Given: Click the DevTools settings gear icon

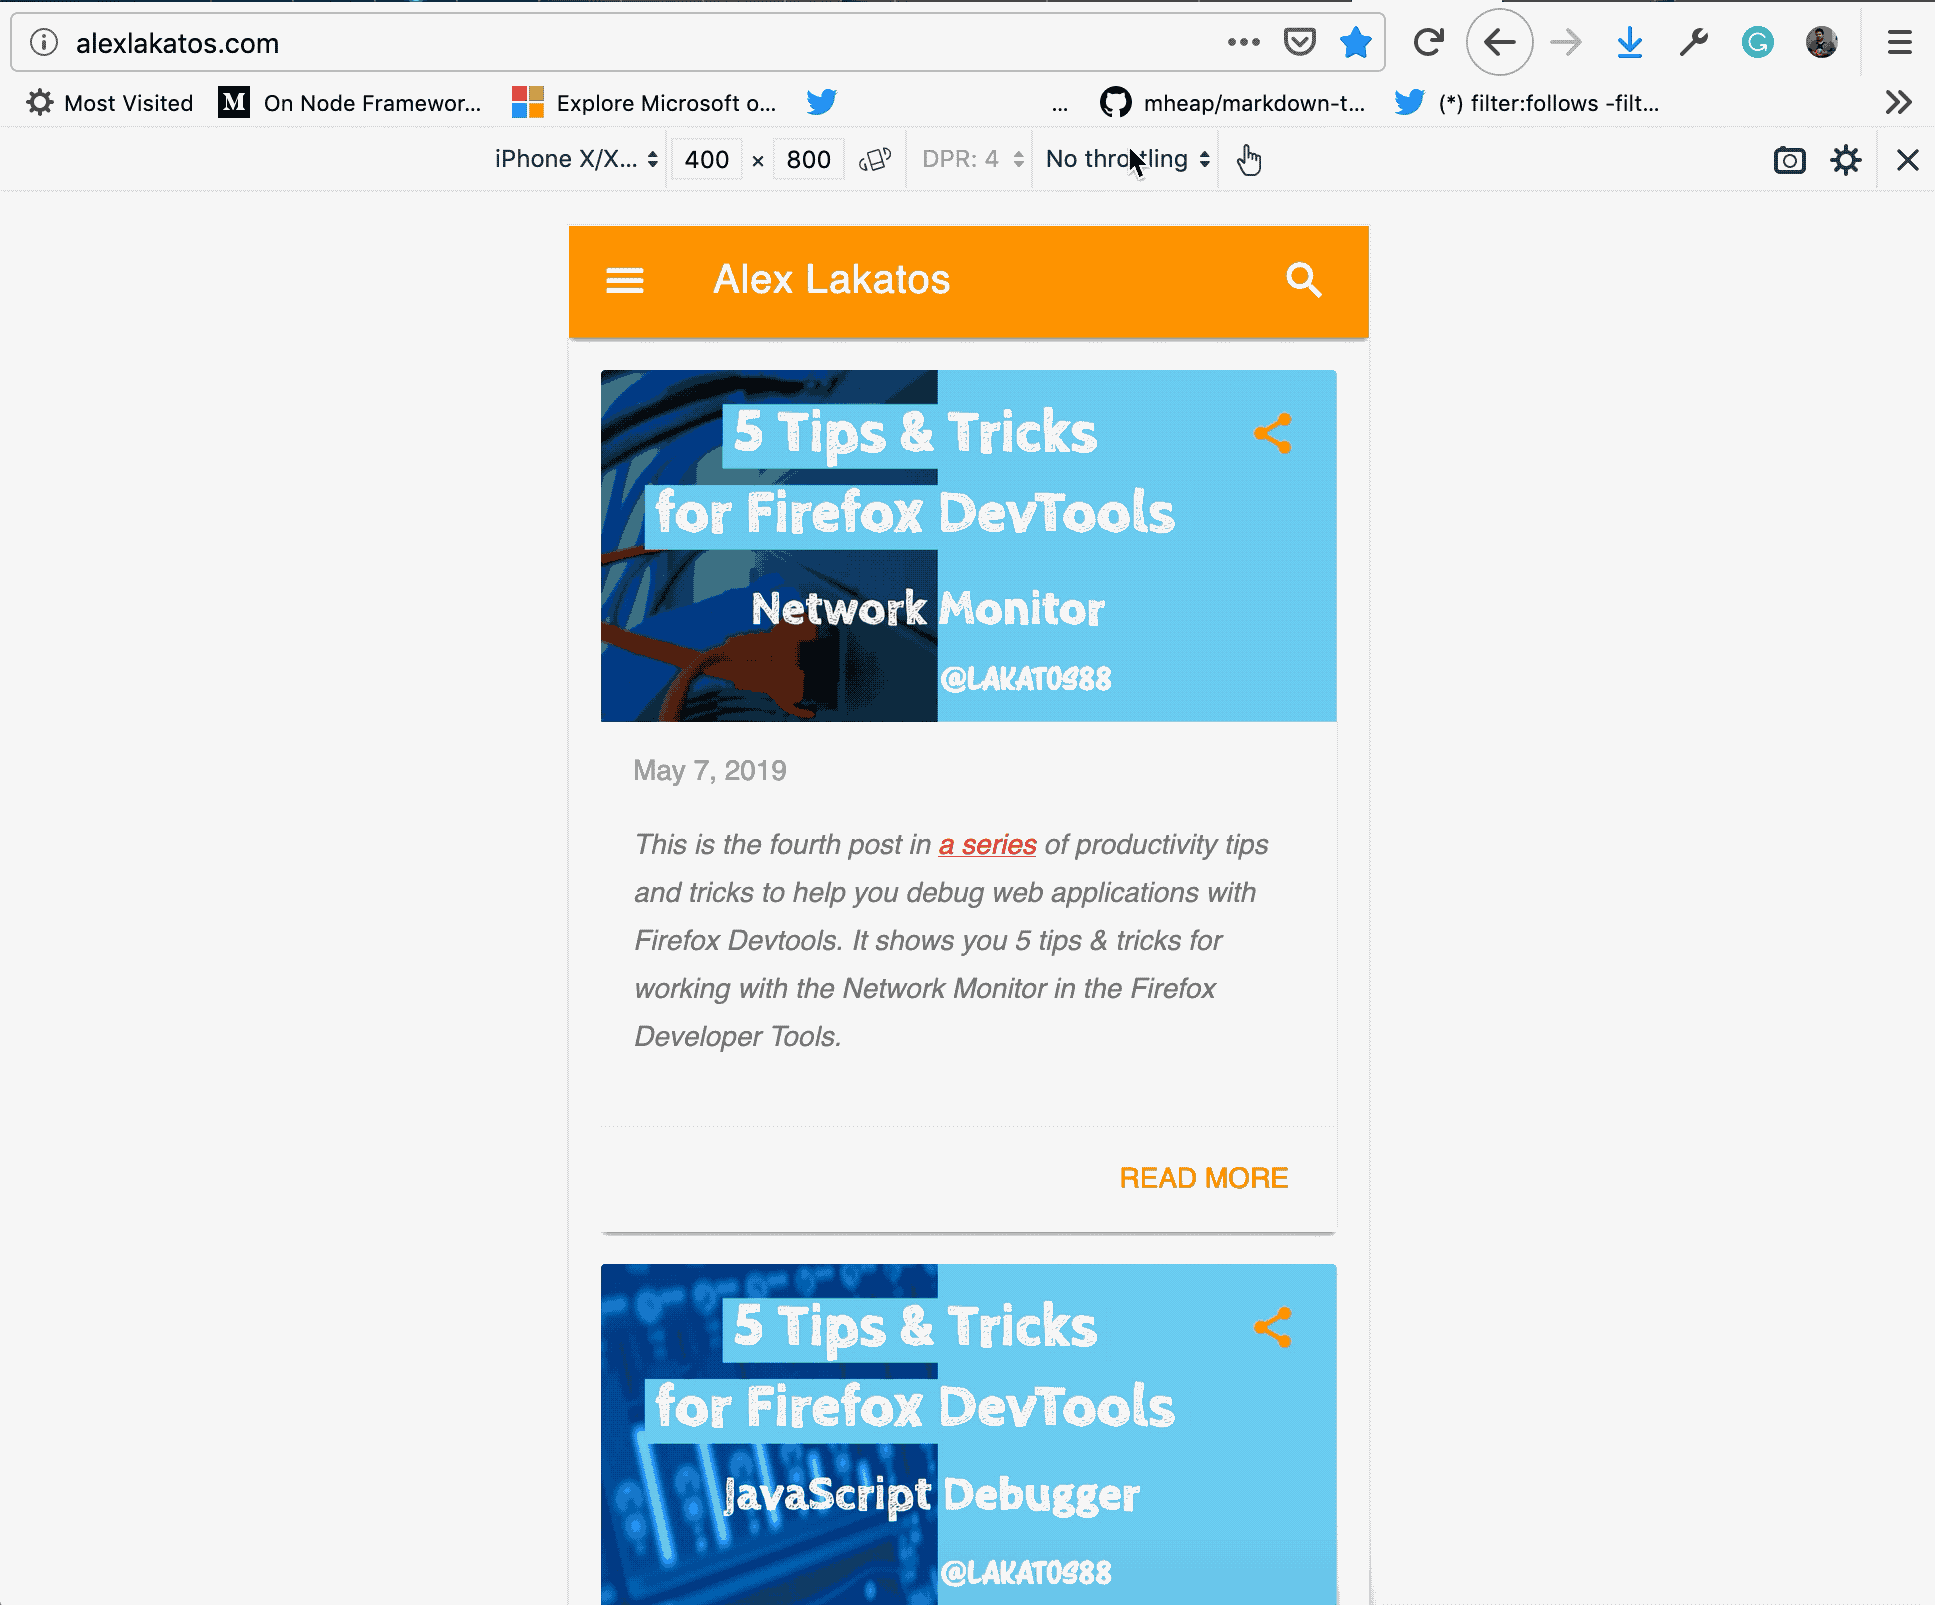Looking at the screenshot, I should (1847, 159).
